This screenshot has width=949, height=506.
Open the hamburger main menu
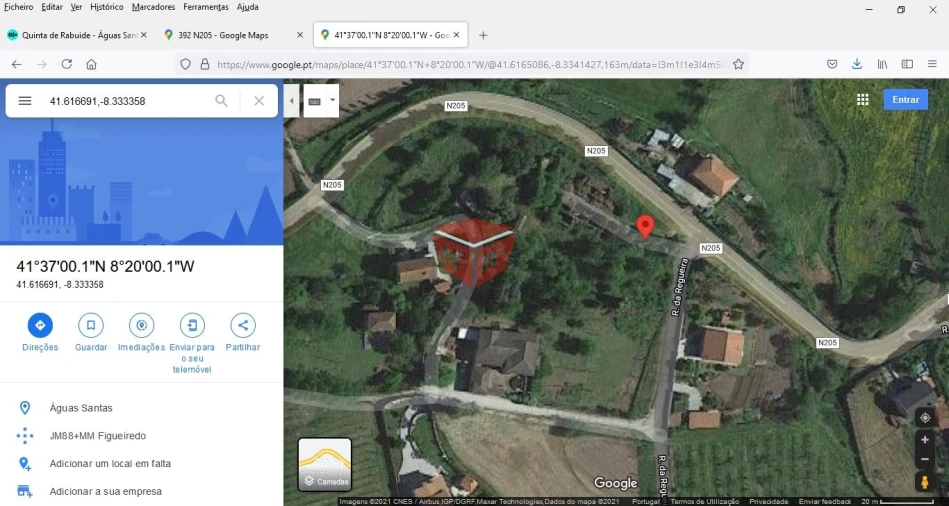coord(25,101)
